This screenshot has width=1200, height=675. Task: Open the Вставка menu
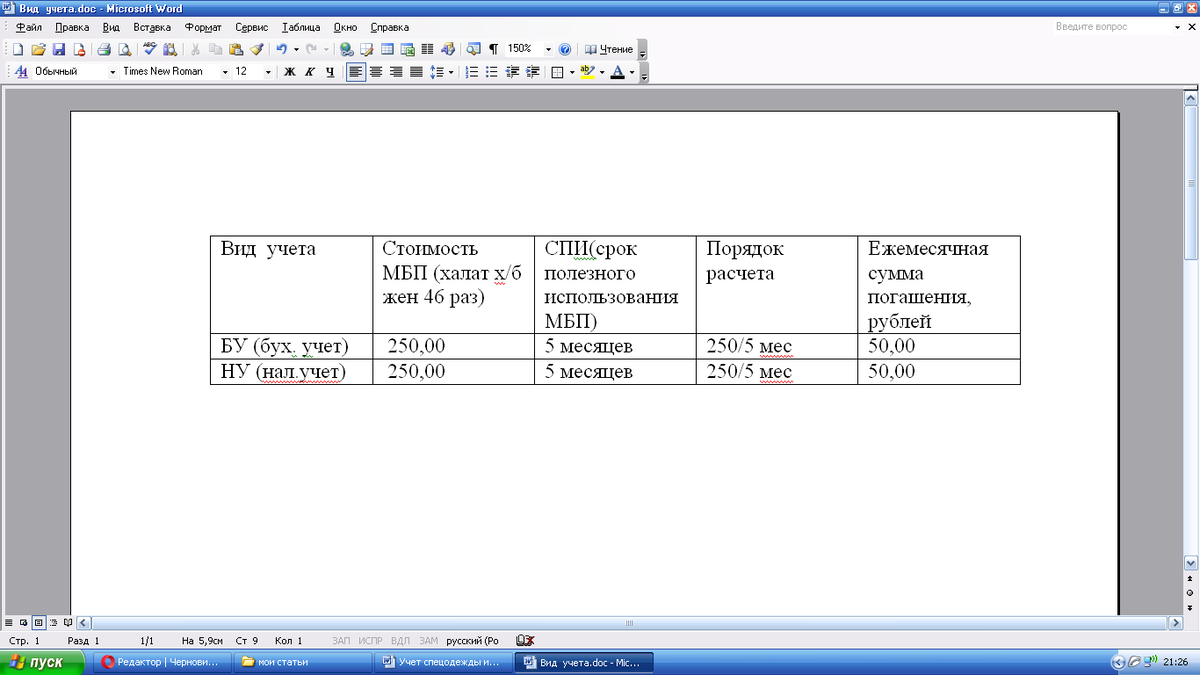tap(152, 27)
